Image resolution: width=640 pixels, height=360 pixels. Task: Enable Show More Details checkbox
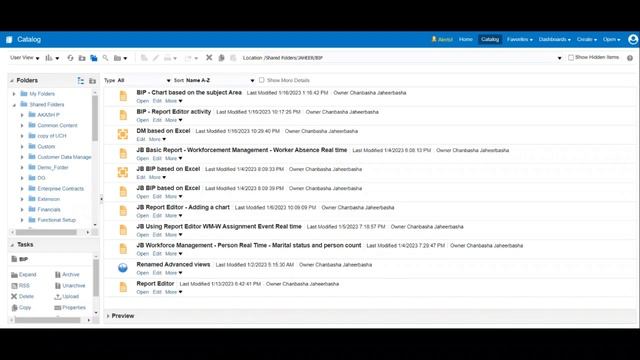262,80
